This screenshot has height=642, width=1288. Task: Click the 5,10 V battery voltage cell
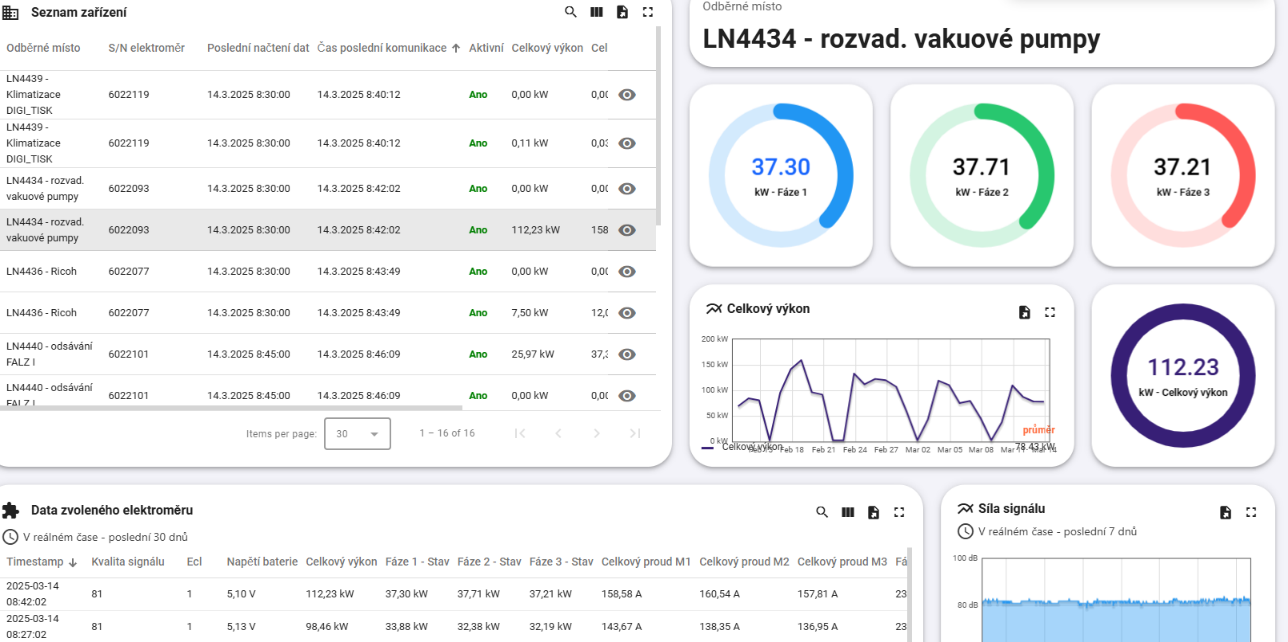241,594
